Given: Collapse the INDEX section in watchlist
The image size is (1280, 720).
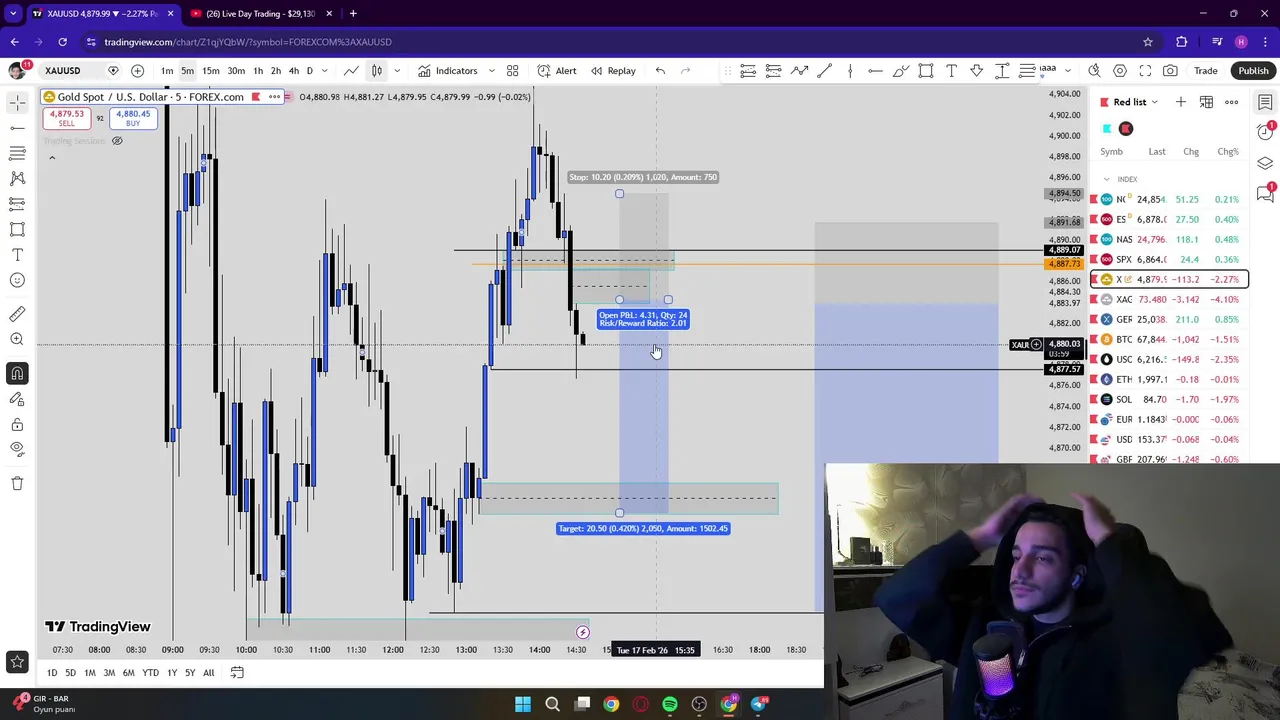Looking at the screenshot, I should (x=1107, y=179).
